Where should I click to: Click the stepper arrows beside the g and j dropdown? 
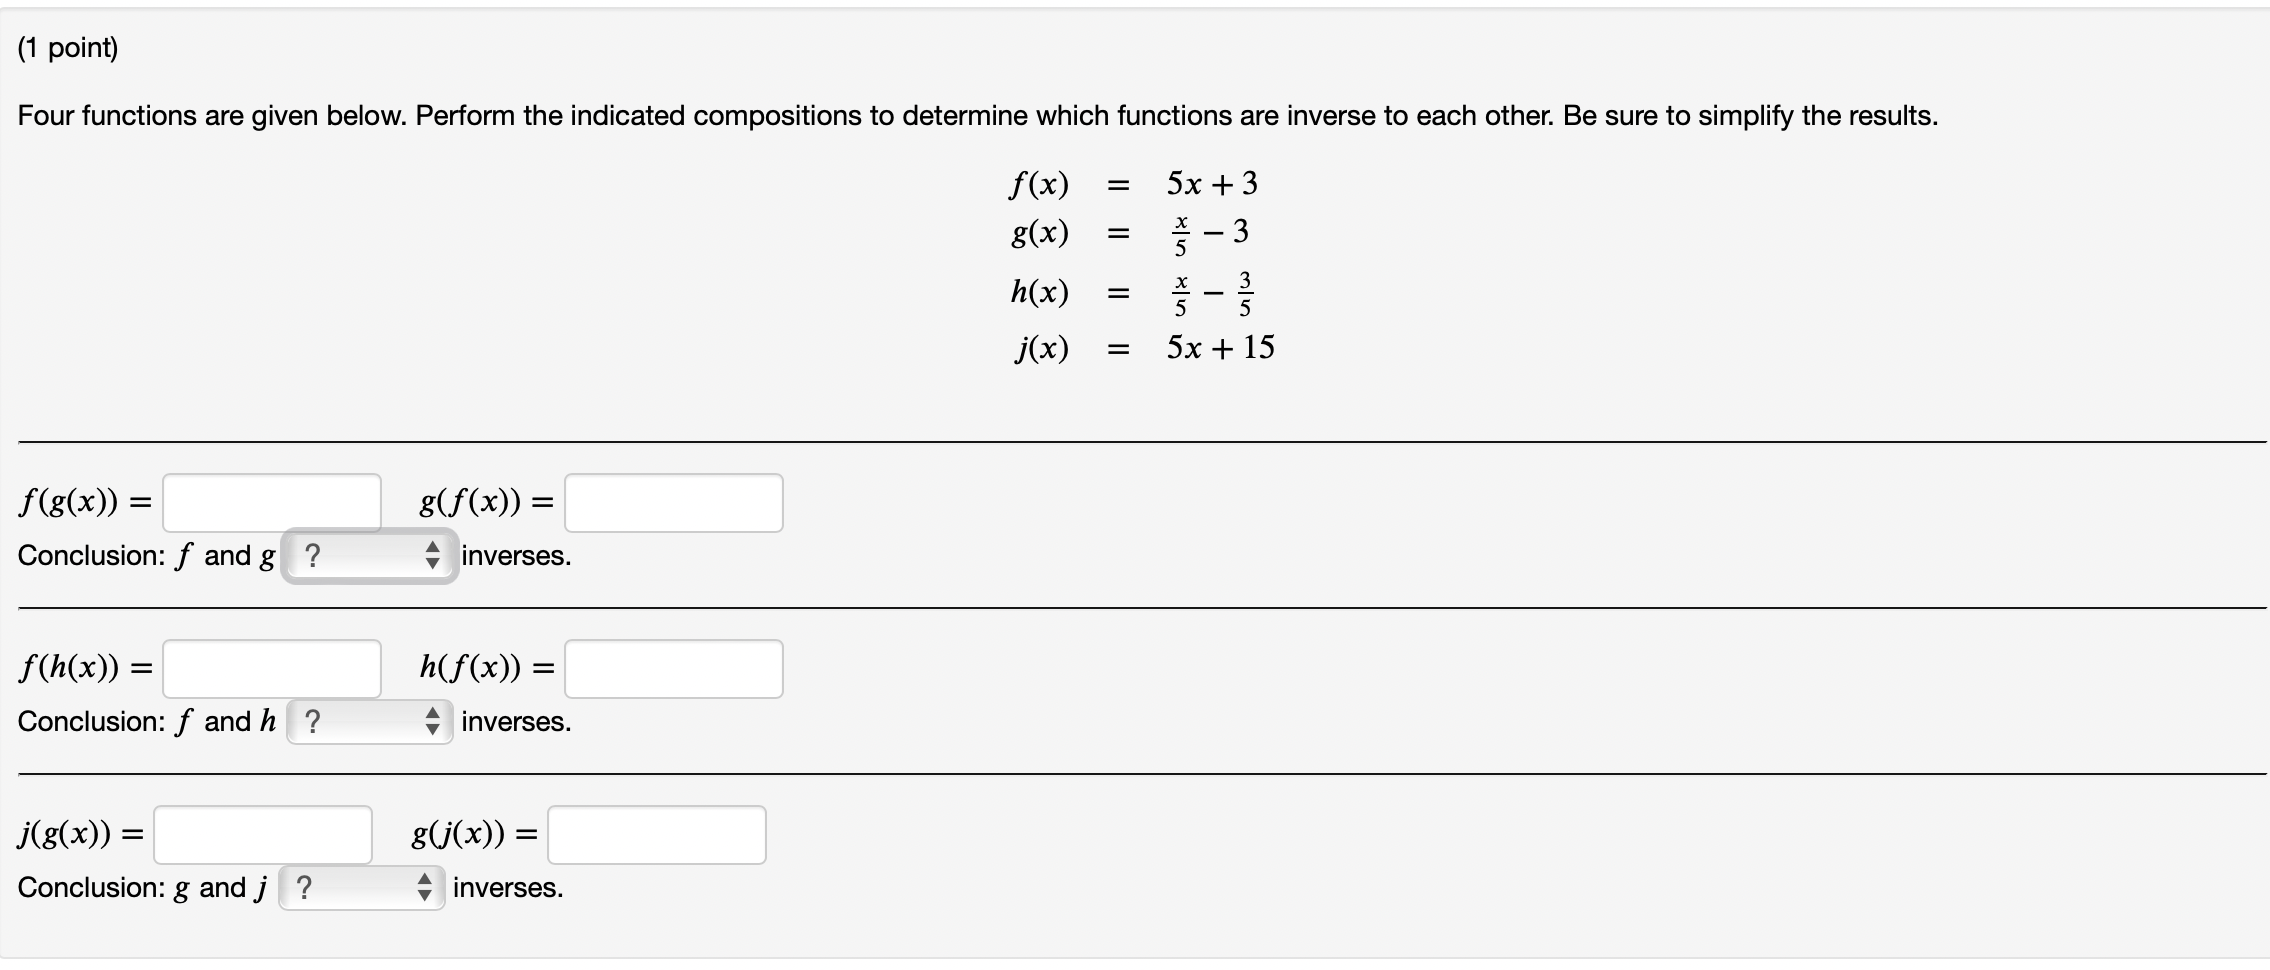tap(426, 888)
